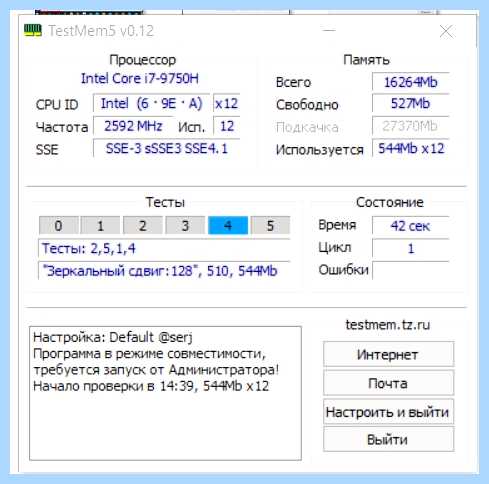
Task: Click the empty Ошибки errors field
Action: point(411,271)
